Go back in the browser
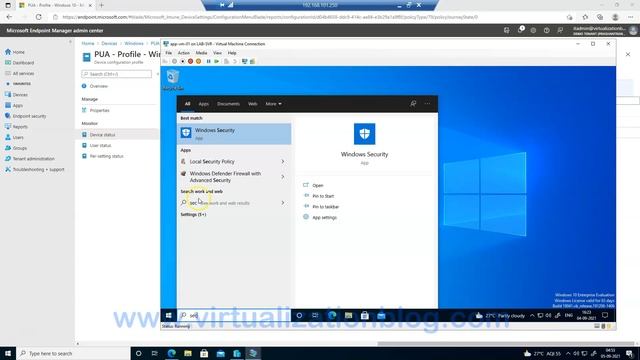Screen dimensions: 640x360 [x=9, y=17]
